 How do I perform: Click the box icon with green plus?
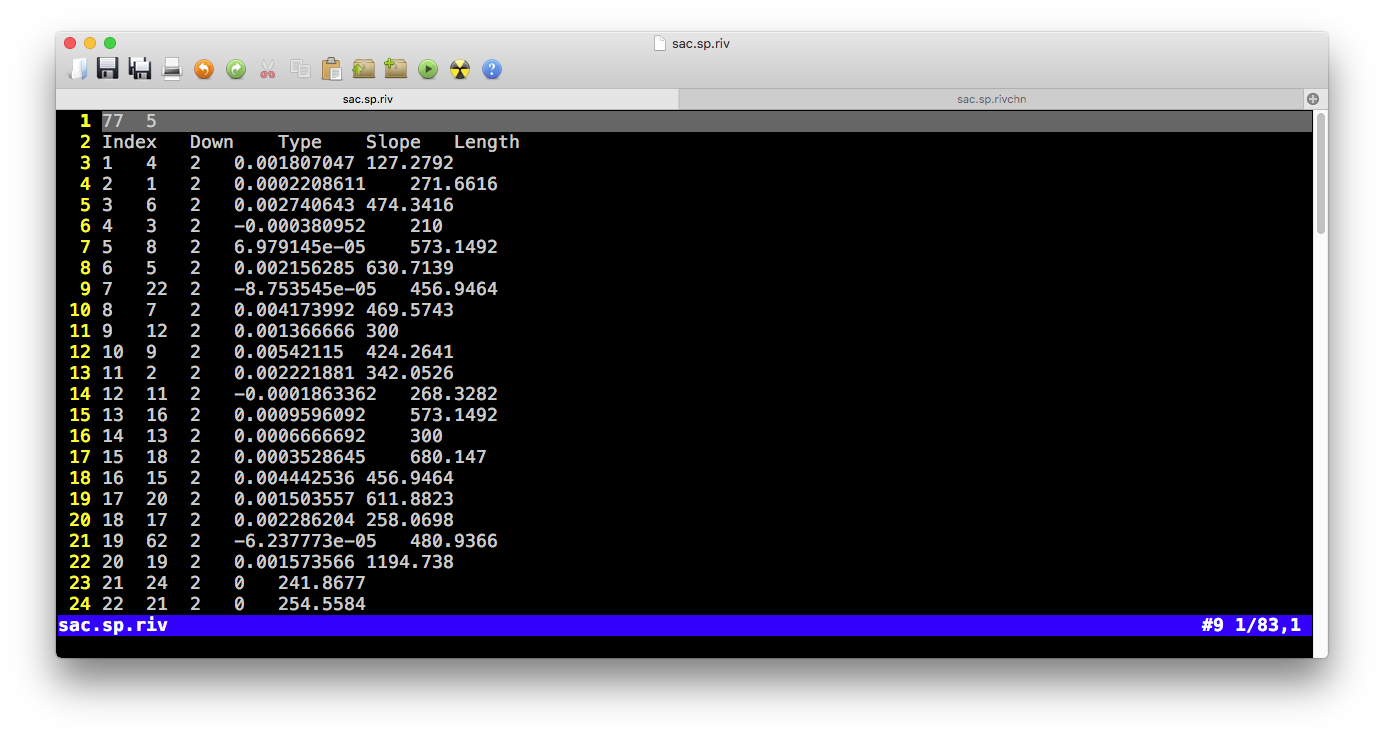(x=396, y=69)
